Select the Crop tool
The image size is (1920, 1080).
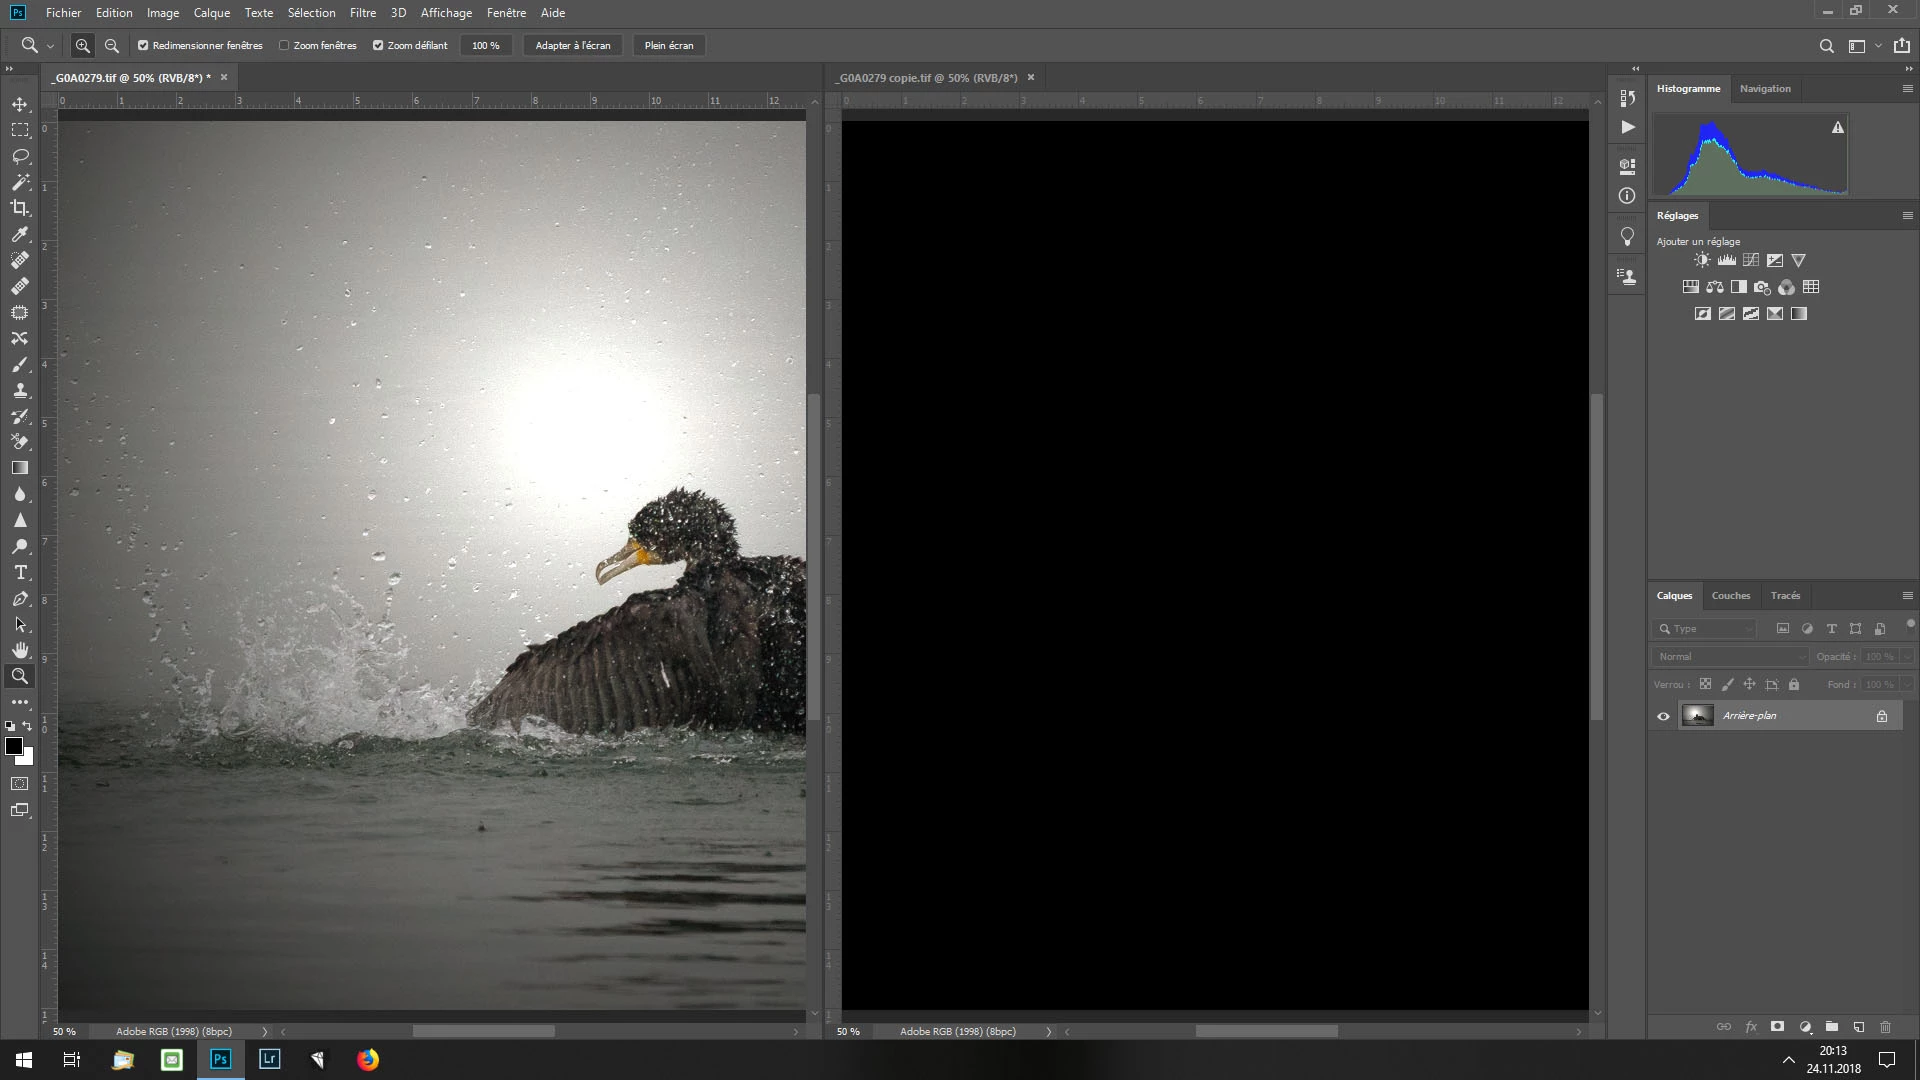20,208
